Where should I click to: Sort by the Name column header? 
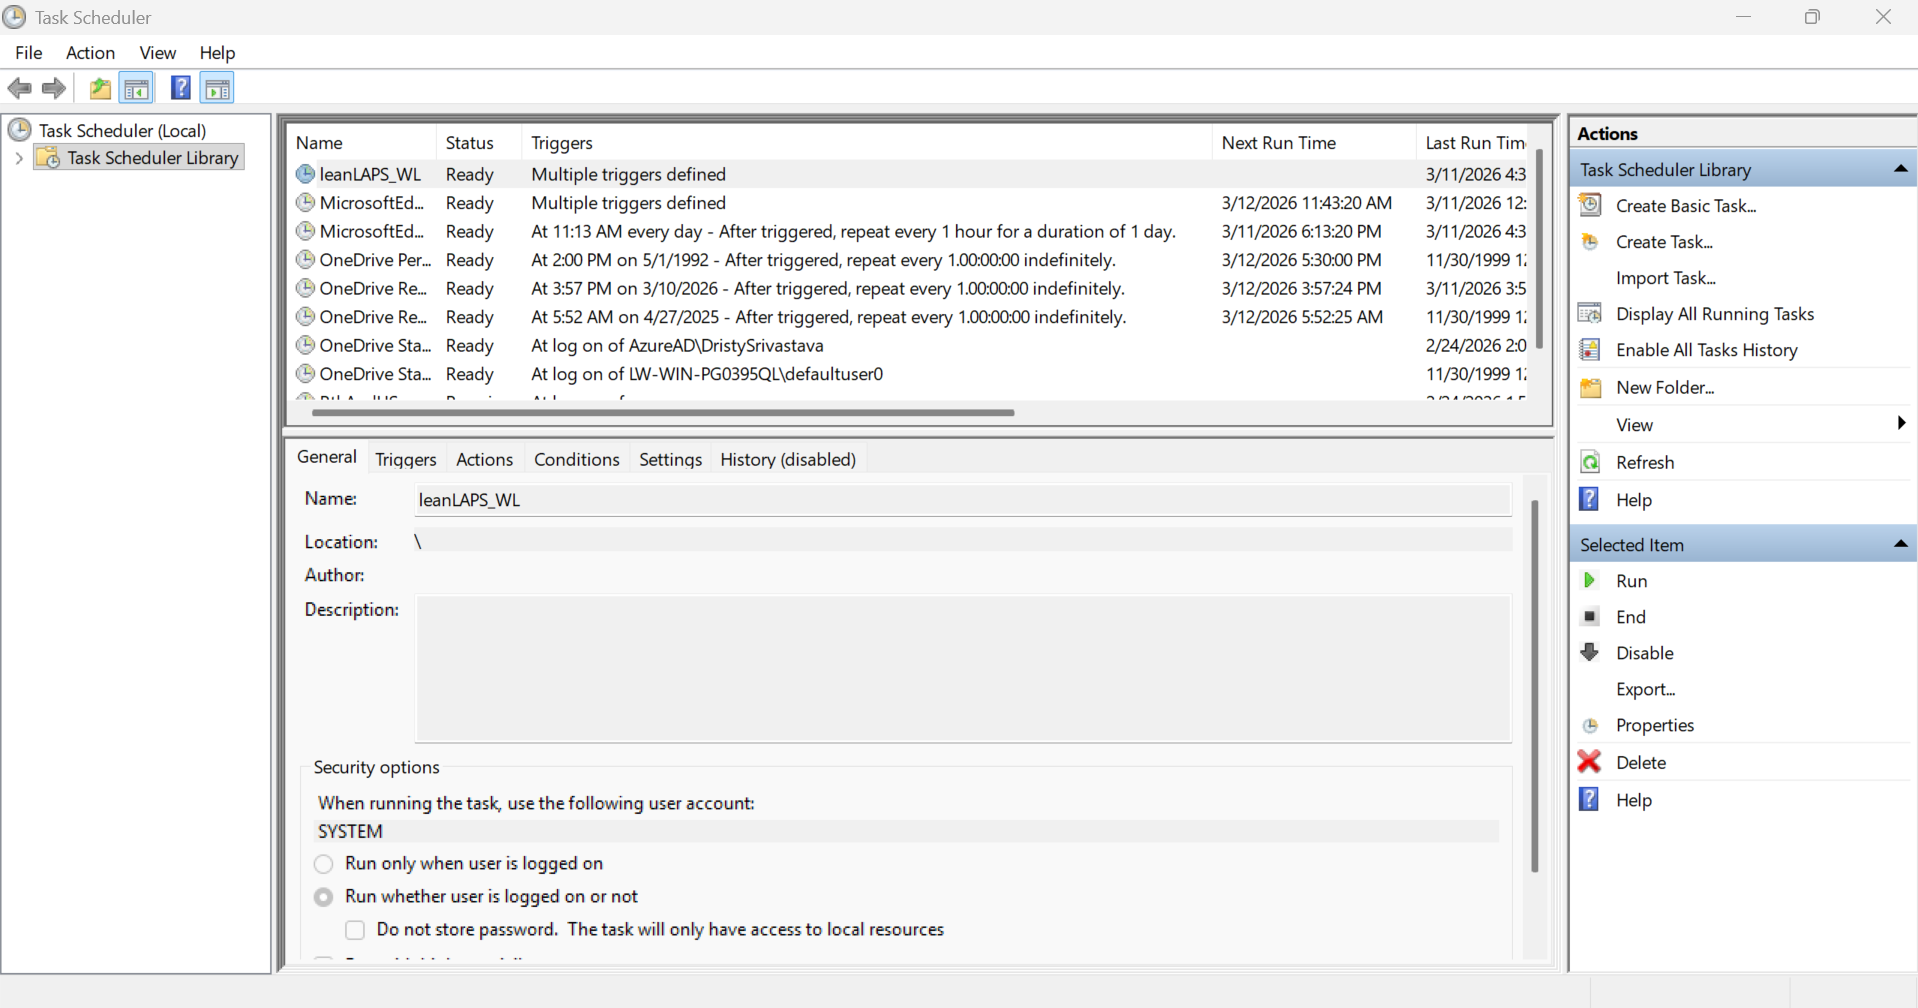(x=362, y=143)
